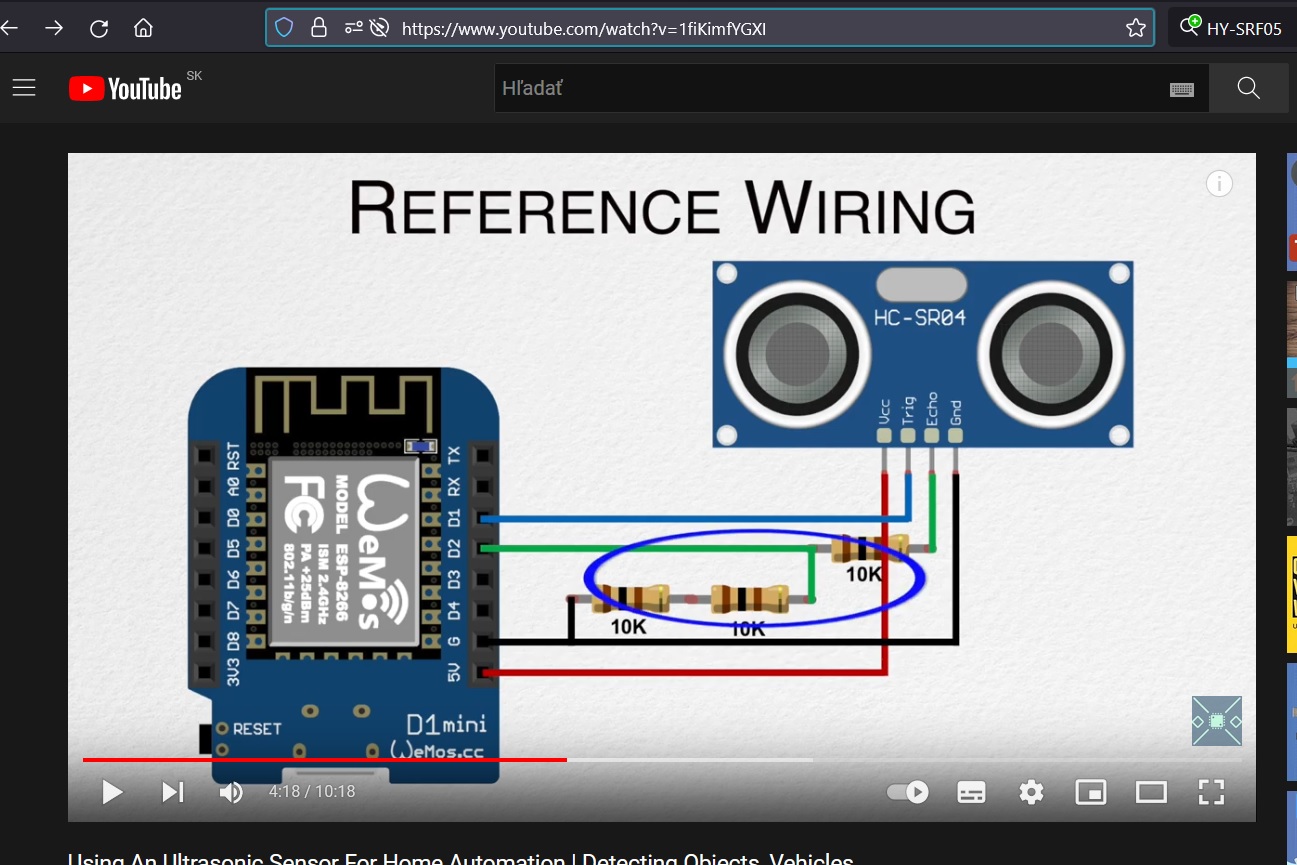Go back to the previous page
The image size is (1297, 865).
coord(10,28)
